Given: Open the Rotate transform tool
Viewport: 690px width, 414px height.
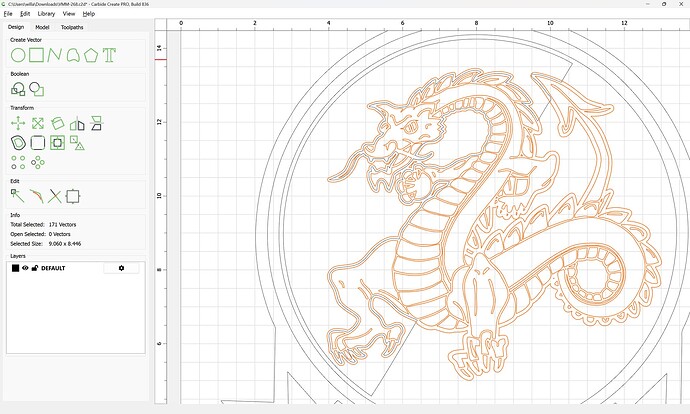Looking at the screenshot, I should pyautogui.click(x=57, y=124).
